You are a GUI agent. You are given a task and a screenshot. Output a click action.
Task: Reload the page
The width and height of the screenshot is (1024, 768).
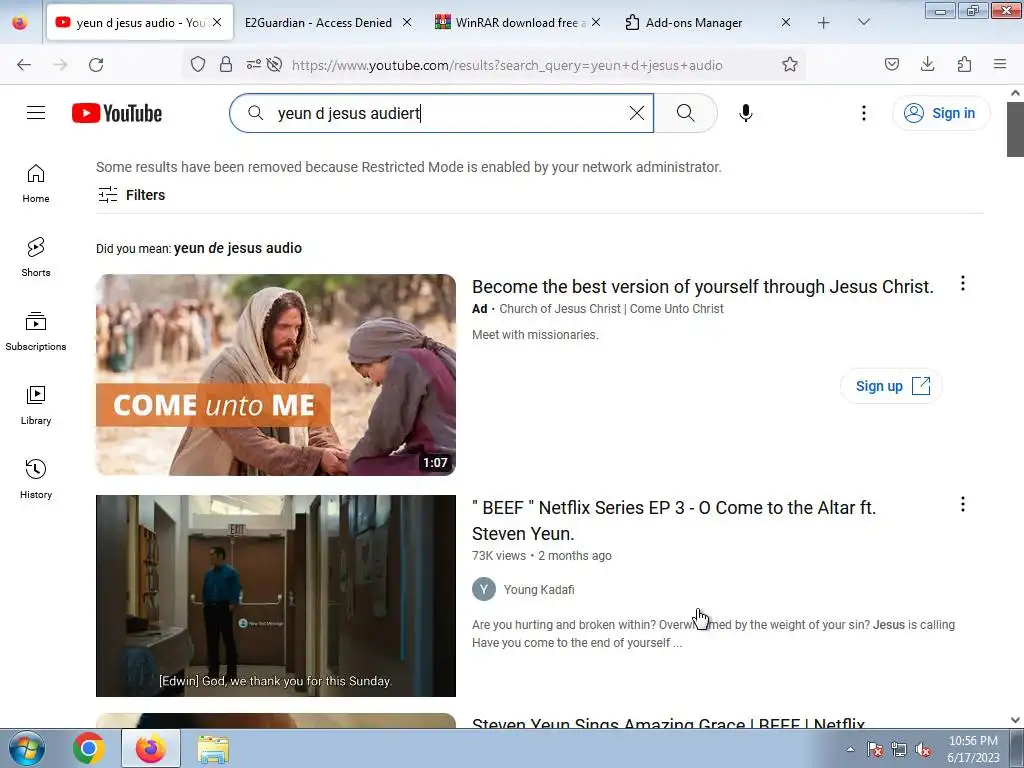tap(96, 65)
